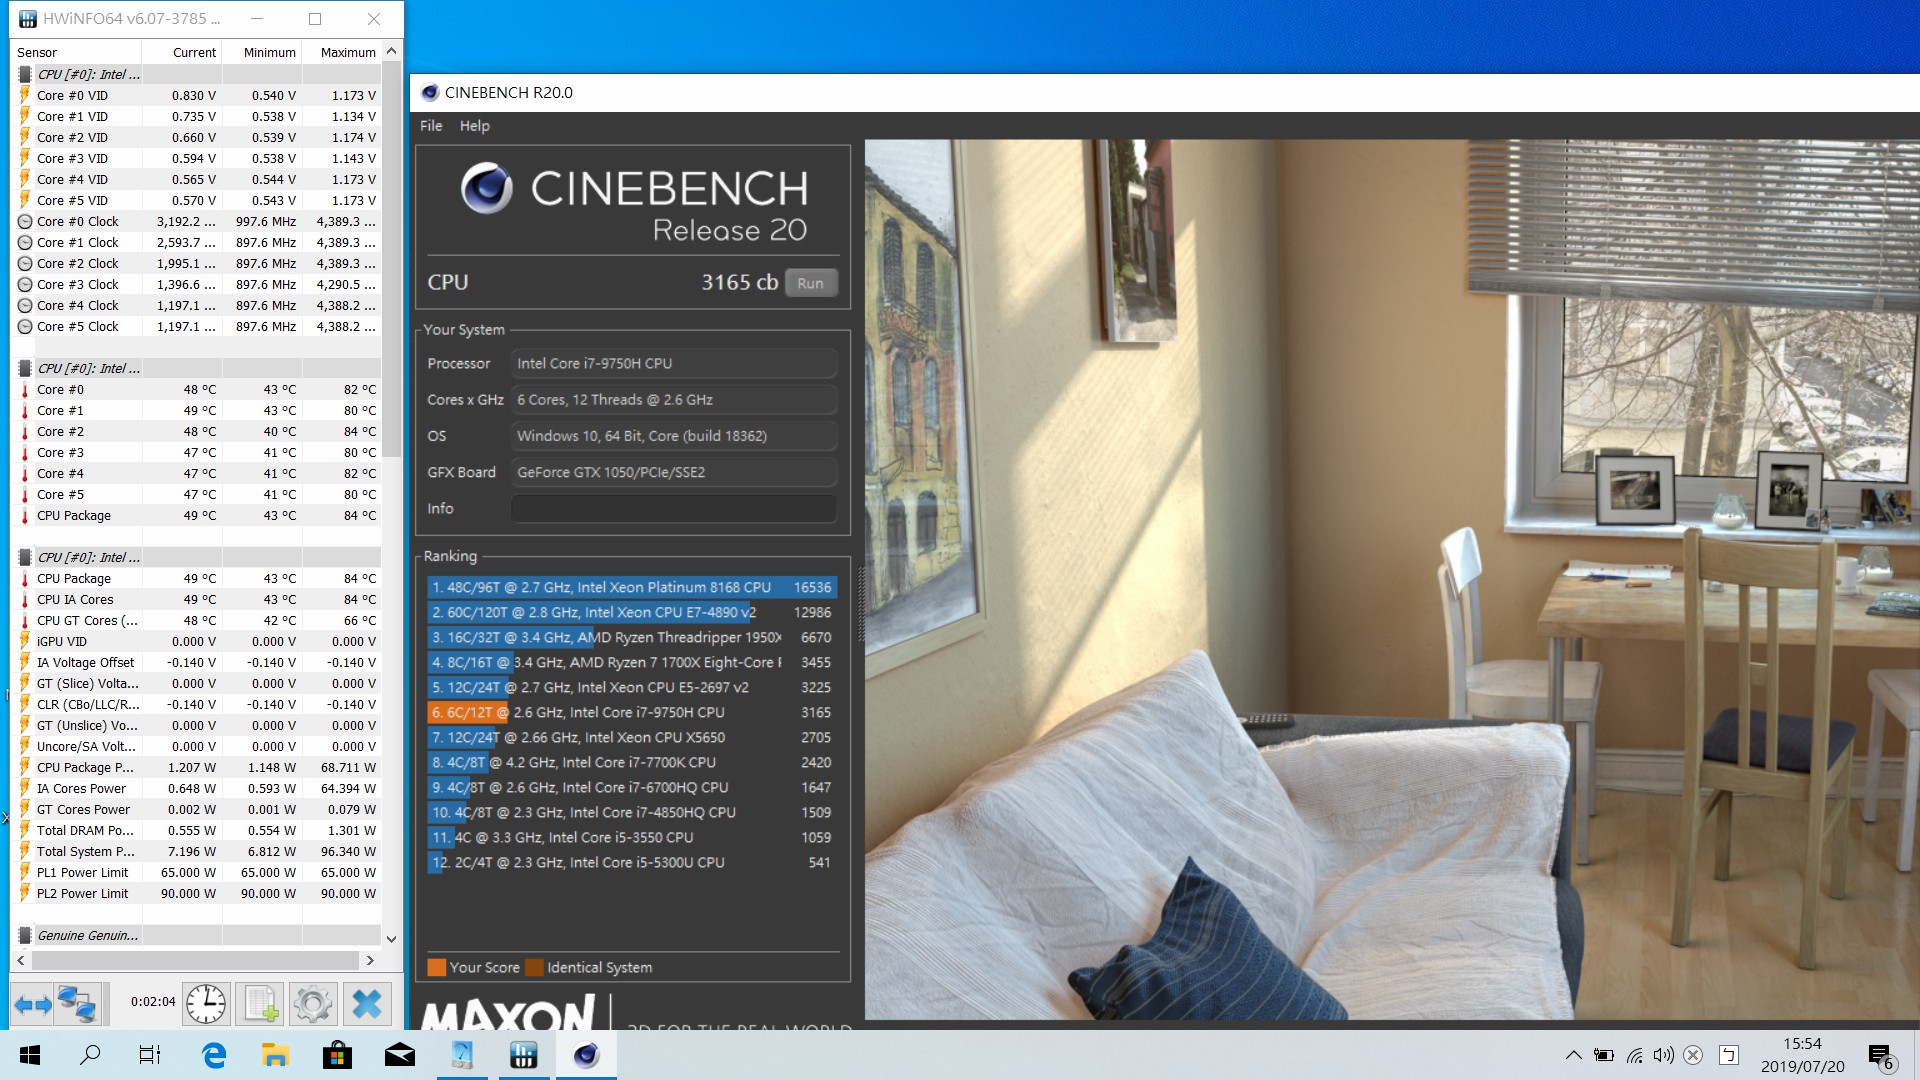Click the Info input field

(x=674, y=509)
